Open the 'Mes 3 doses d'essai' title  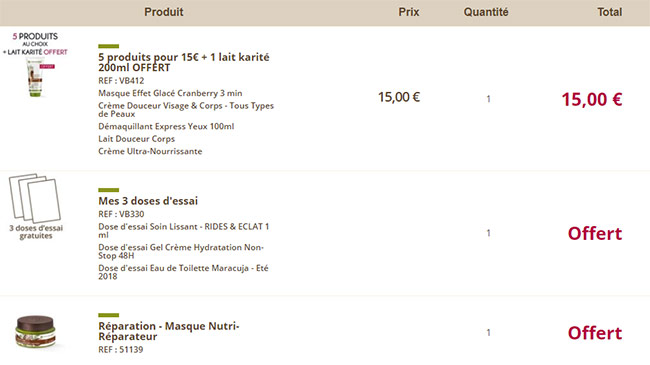148,201
